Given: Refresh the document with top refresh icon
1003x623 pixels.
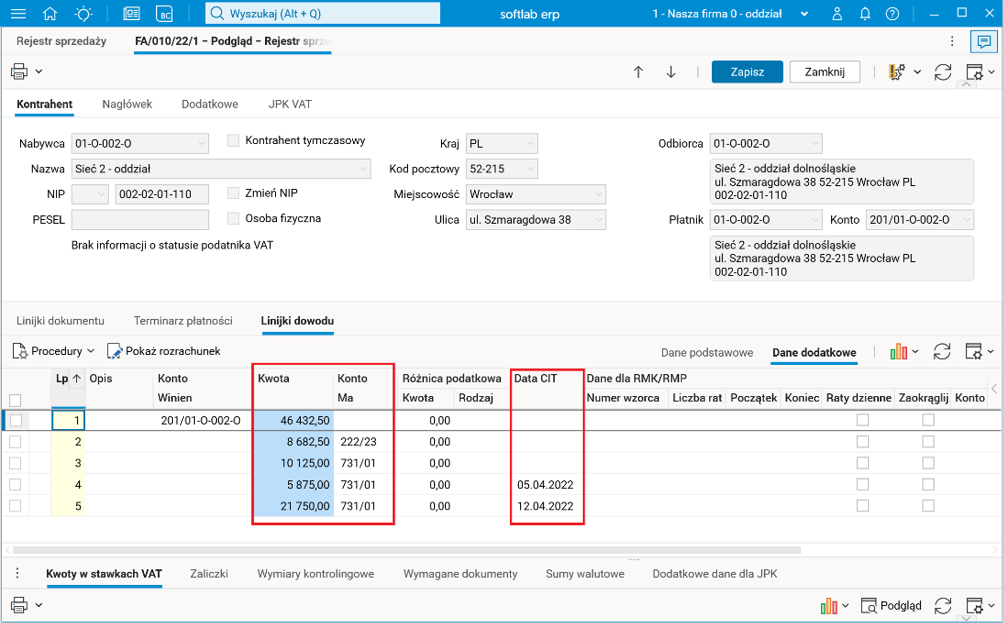Looking at the screenshot, I should 943,72.
